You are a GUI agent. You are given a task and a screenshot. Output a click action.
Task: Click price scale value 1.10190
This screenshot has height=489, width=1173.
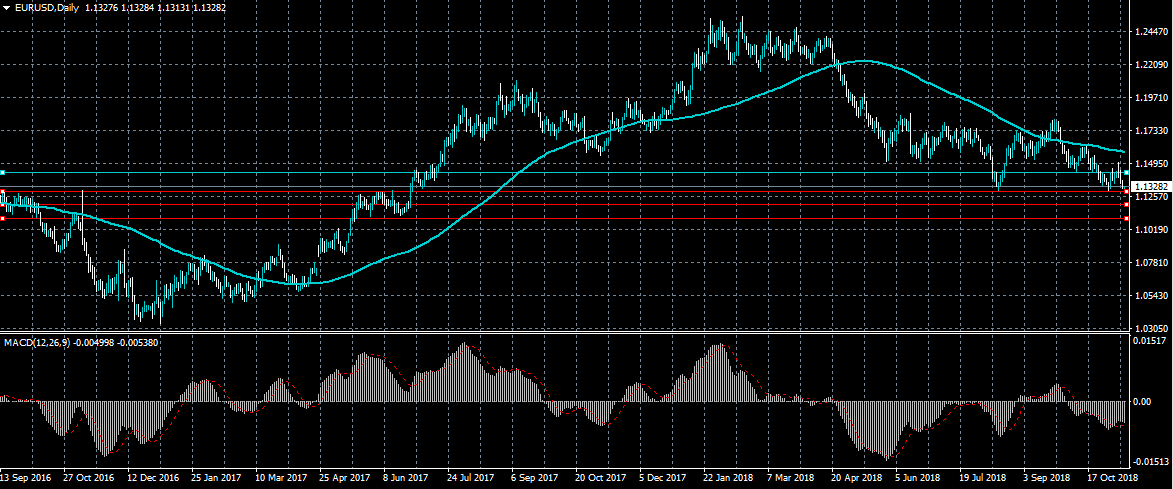1151,230
